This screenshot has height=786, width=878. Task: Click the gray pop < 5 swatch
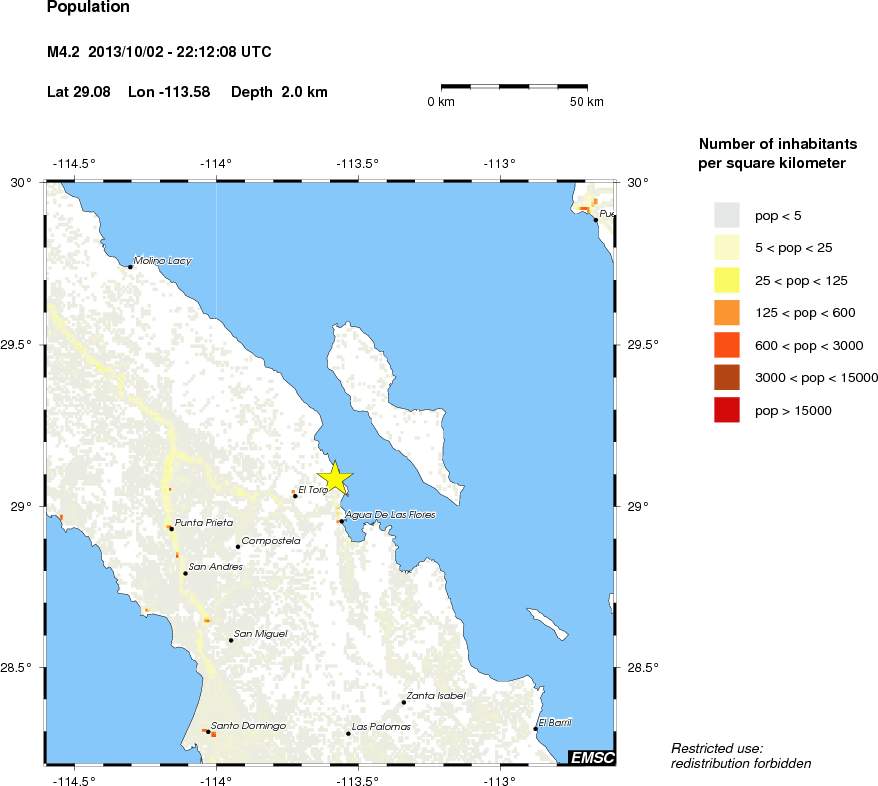pyautogui.click(x=726, y=215)
